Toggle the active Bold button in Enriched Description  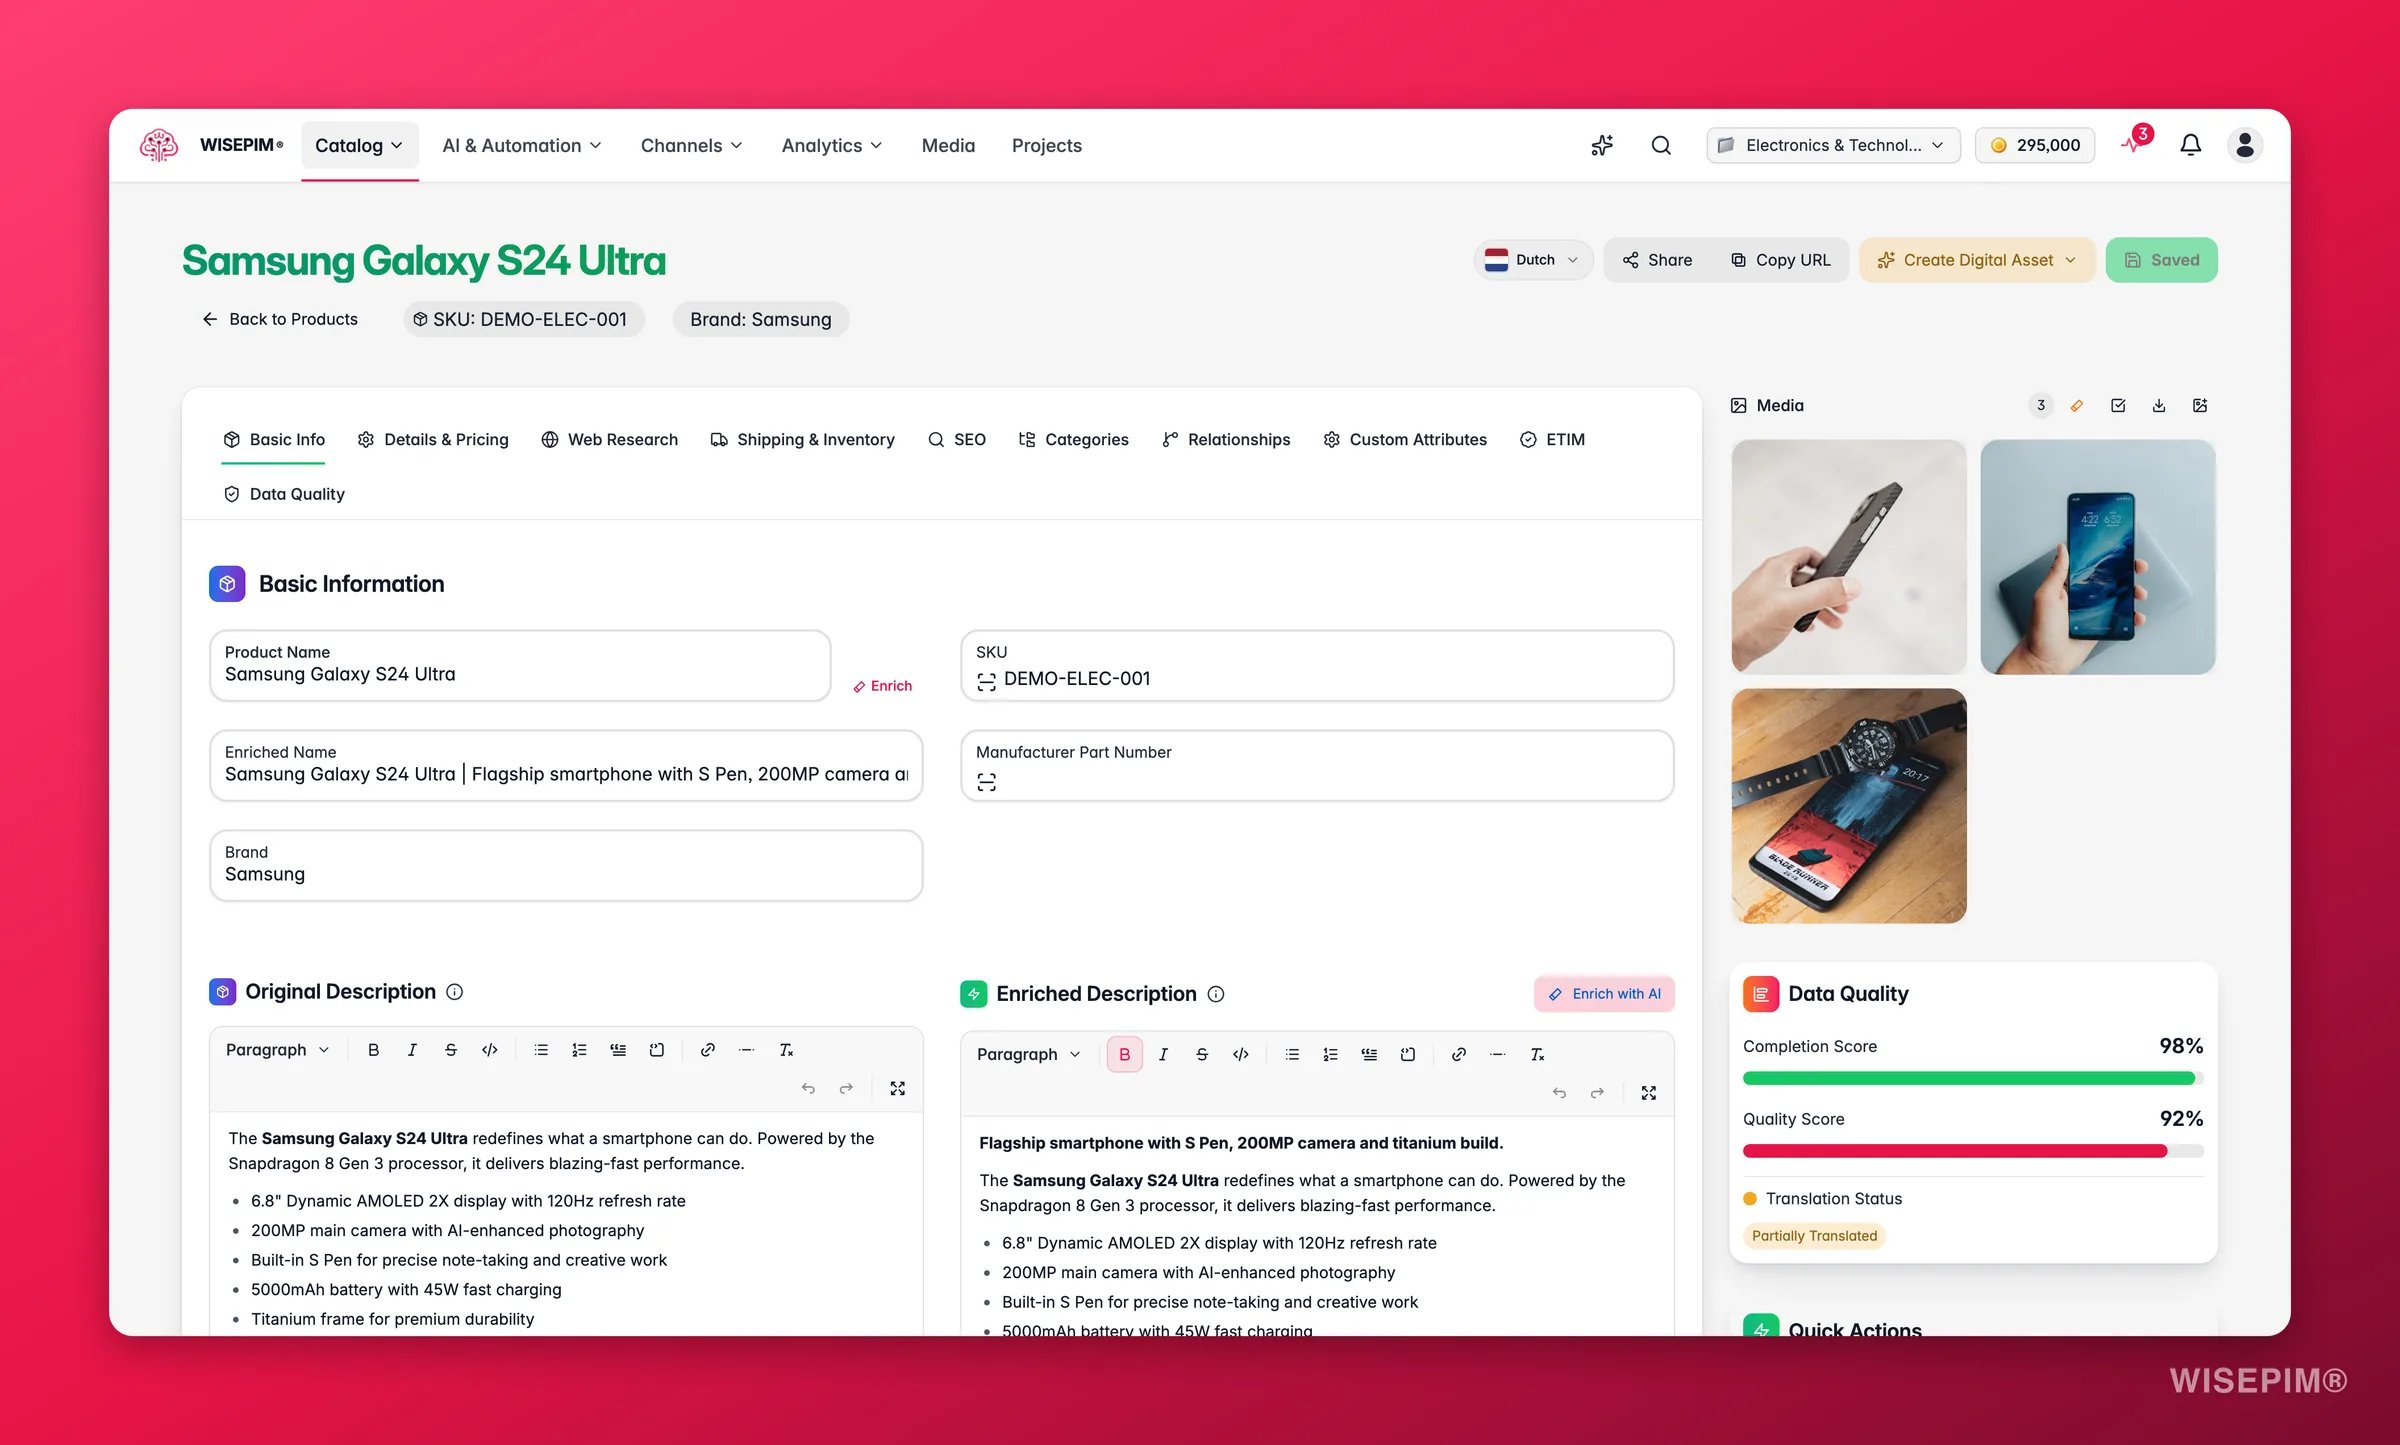(x=1125, y=1054)
